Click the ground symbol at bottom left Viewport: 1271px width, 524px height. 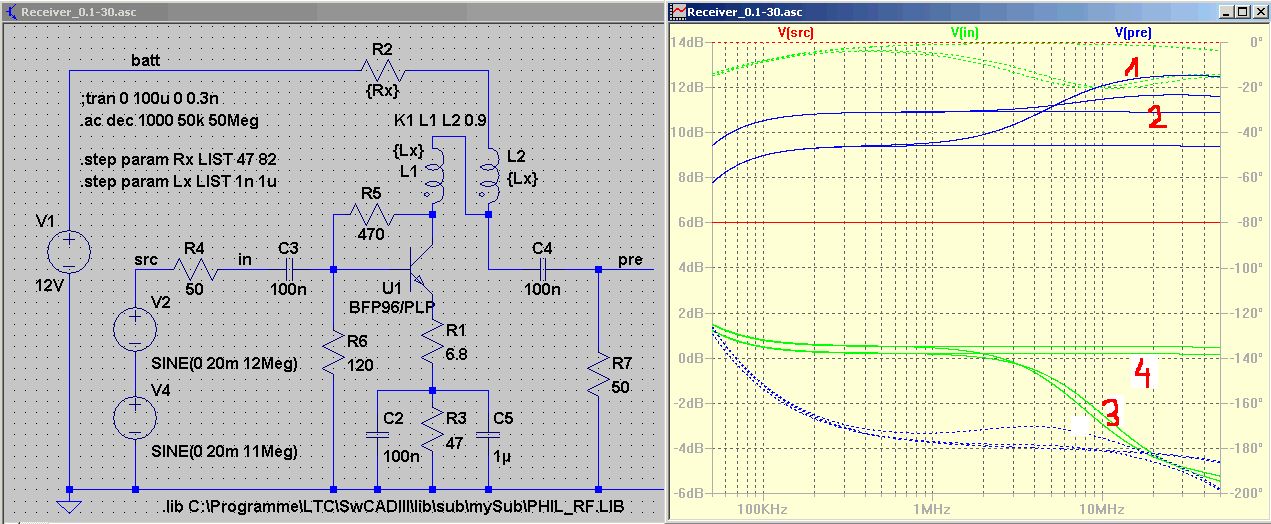point(71,506)
